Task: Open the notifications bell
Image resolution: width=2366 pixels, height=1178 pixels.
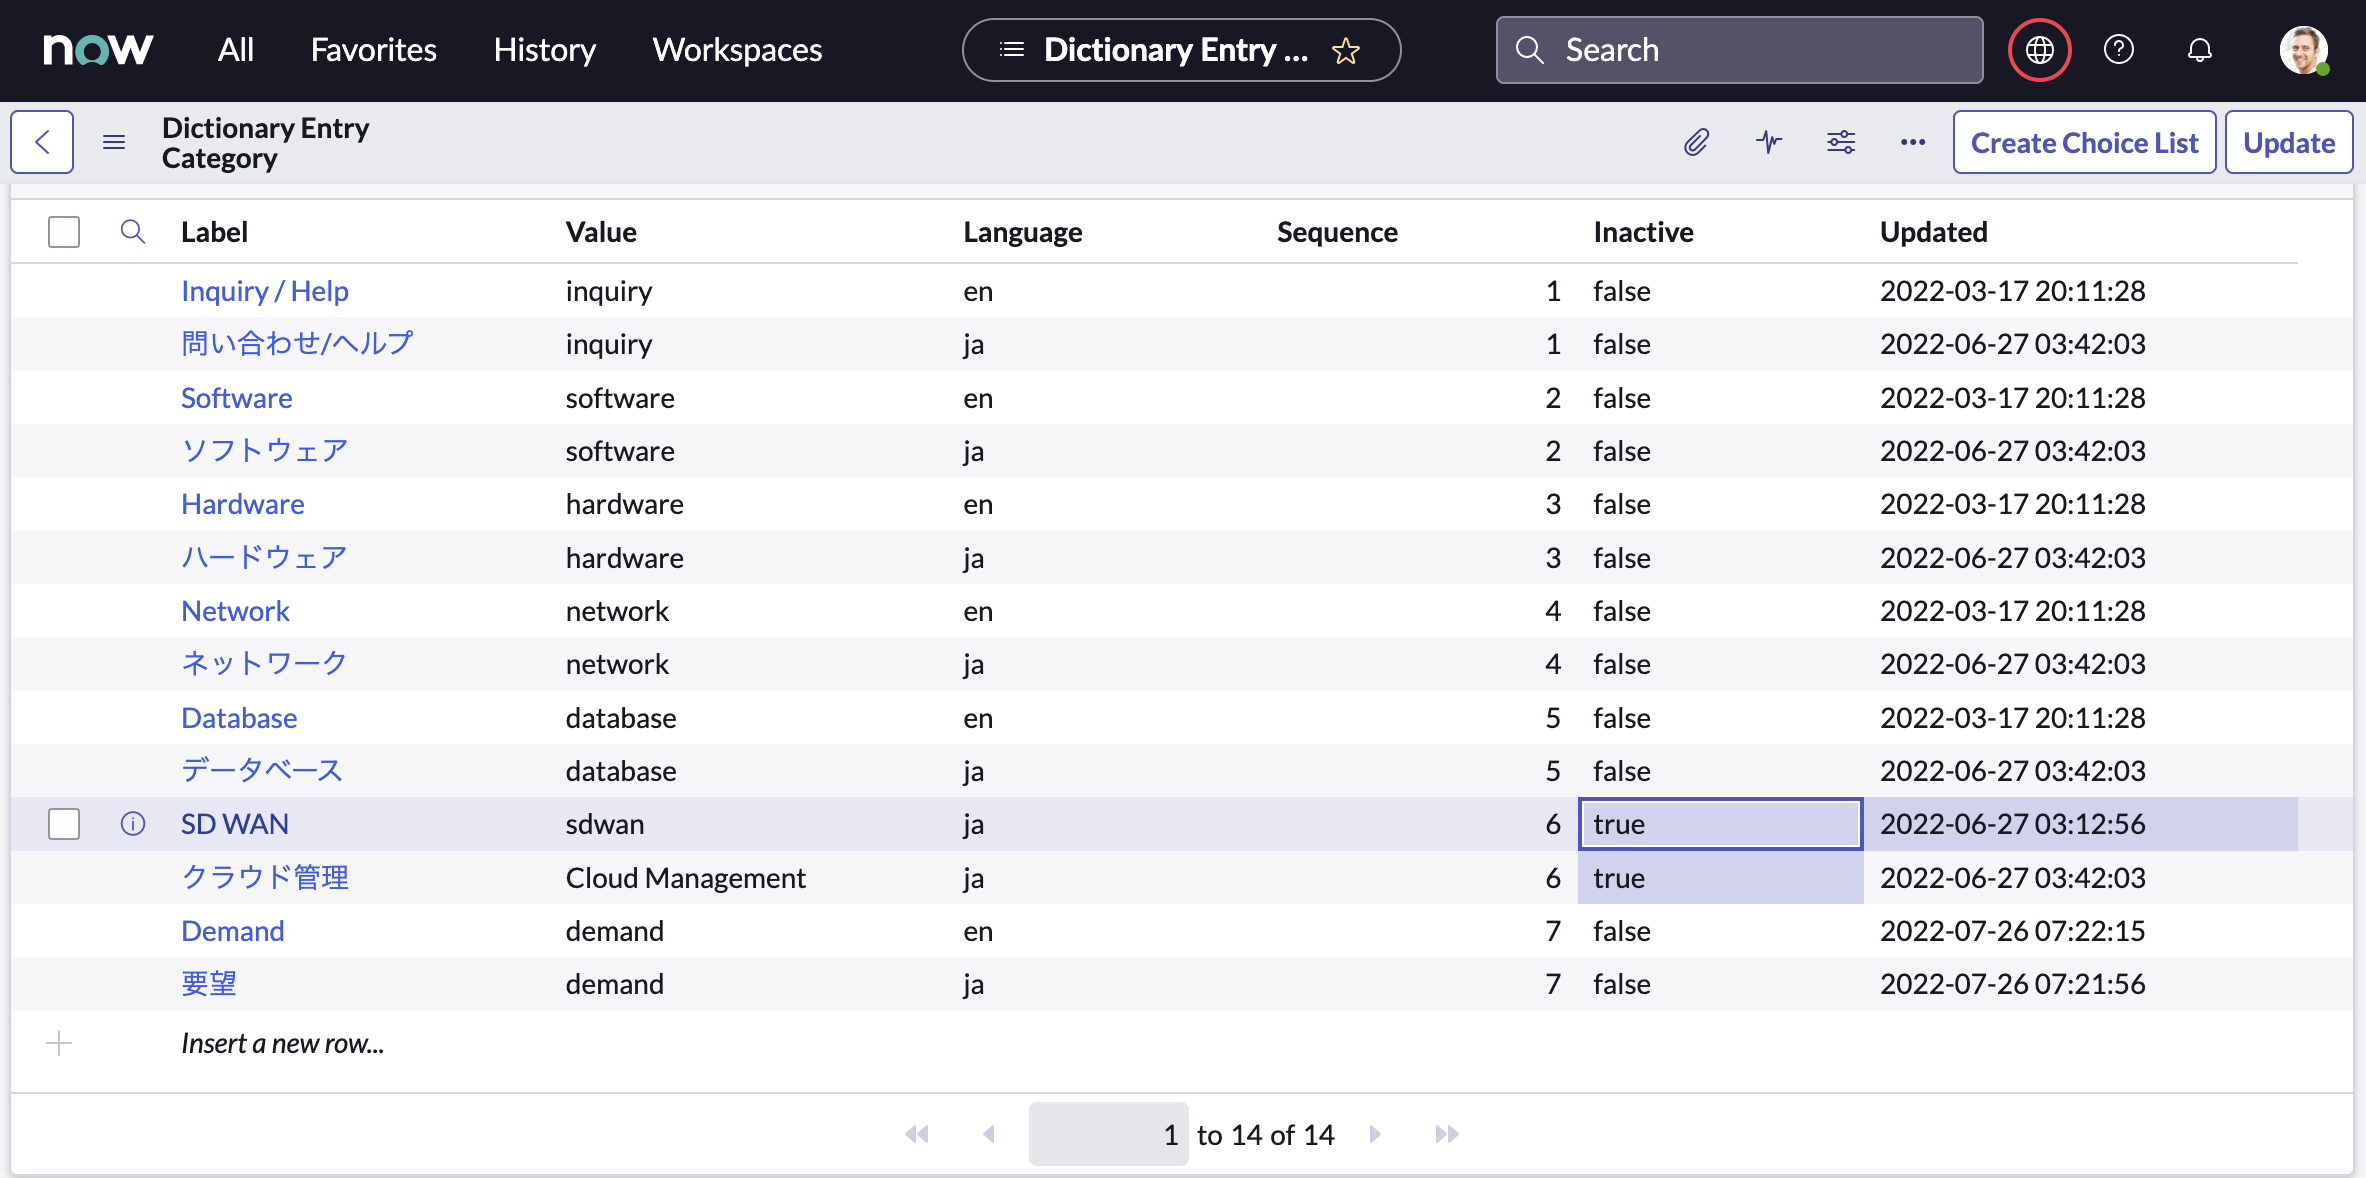Action: click(2200, 50)
